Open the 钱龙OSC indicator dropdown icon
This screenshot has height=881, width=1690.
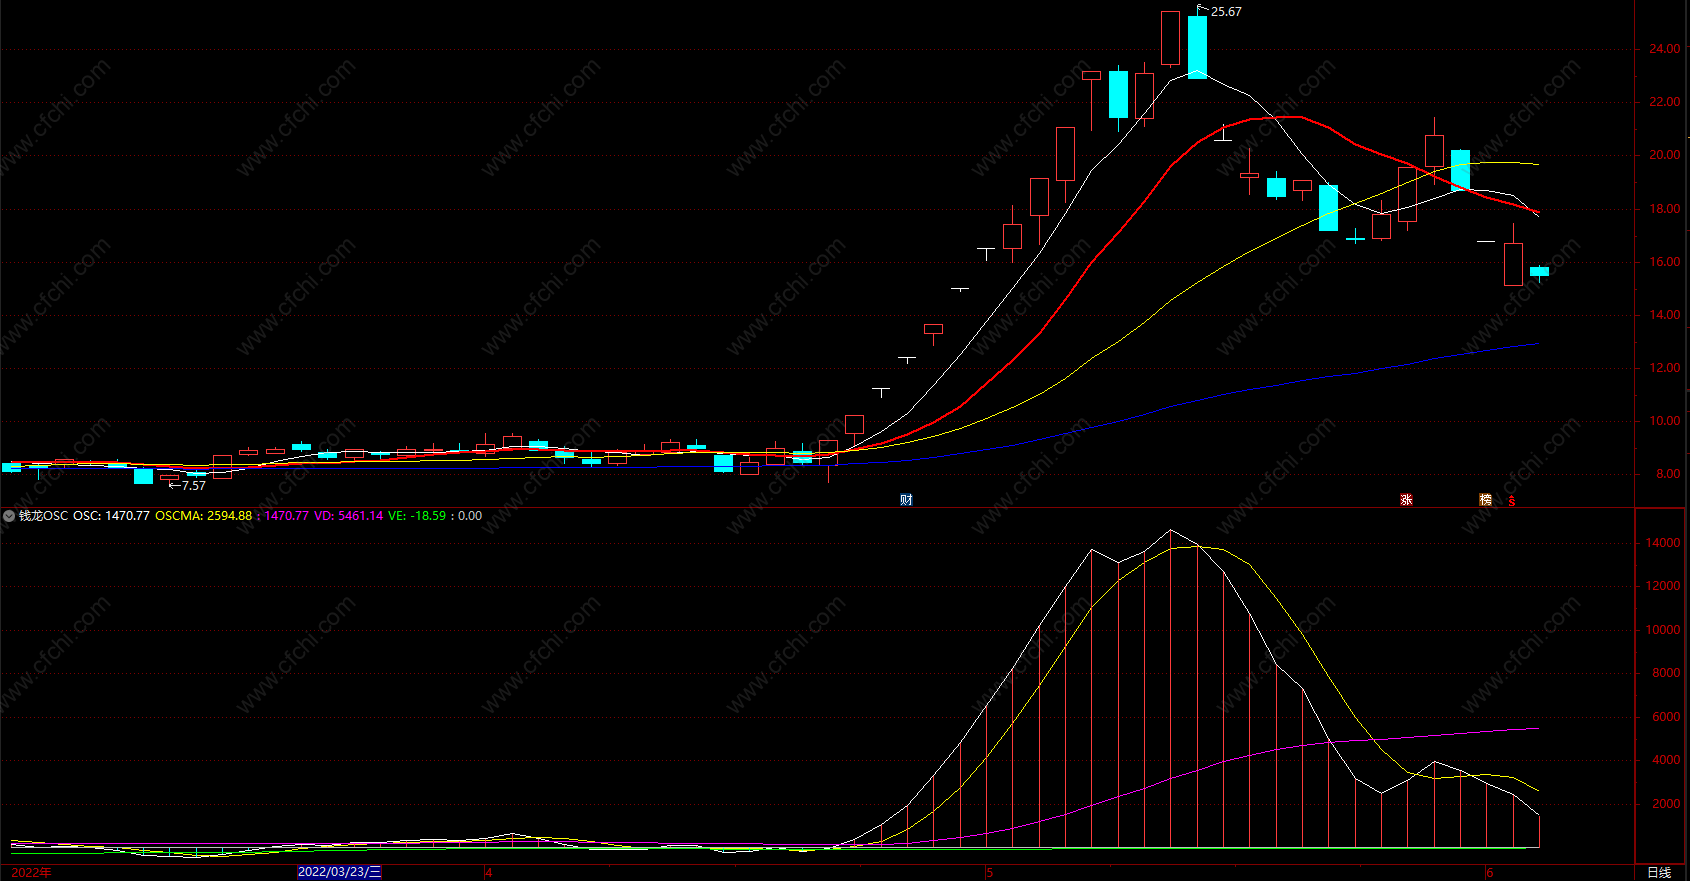9,516
